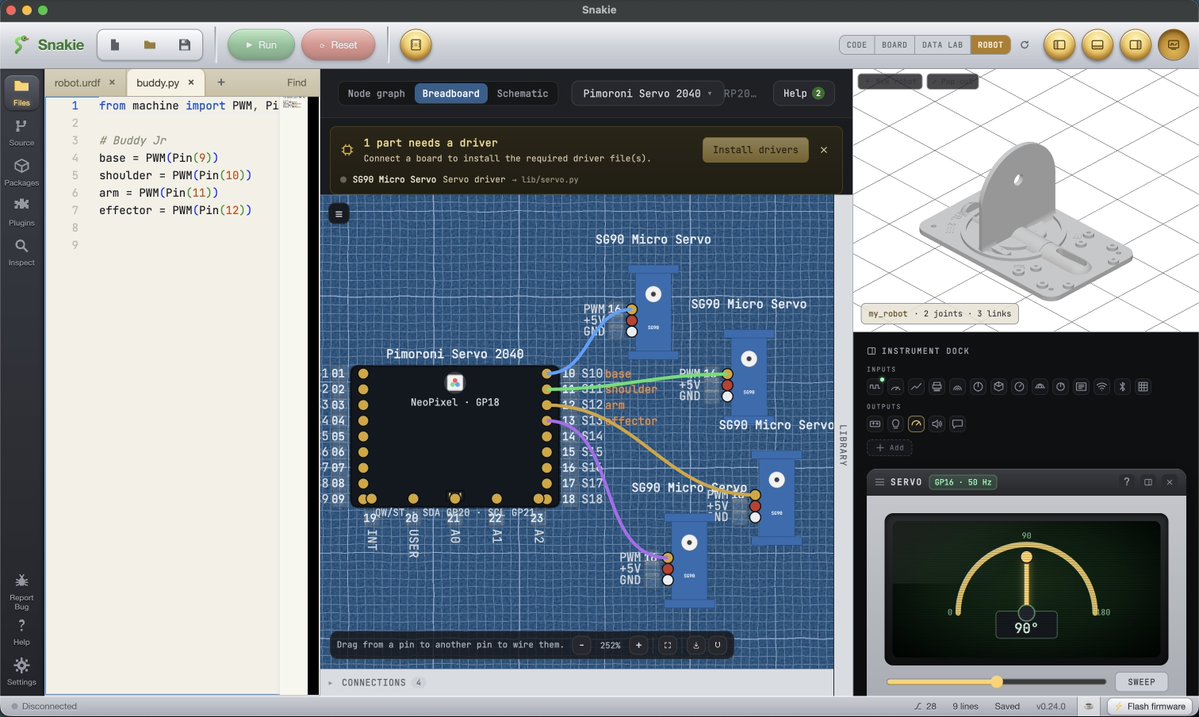
Task: Toggle the left sidebar layout button
Action: 1059,45
